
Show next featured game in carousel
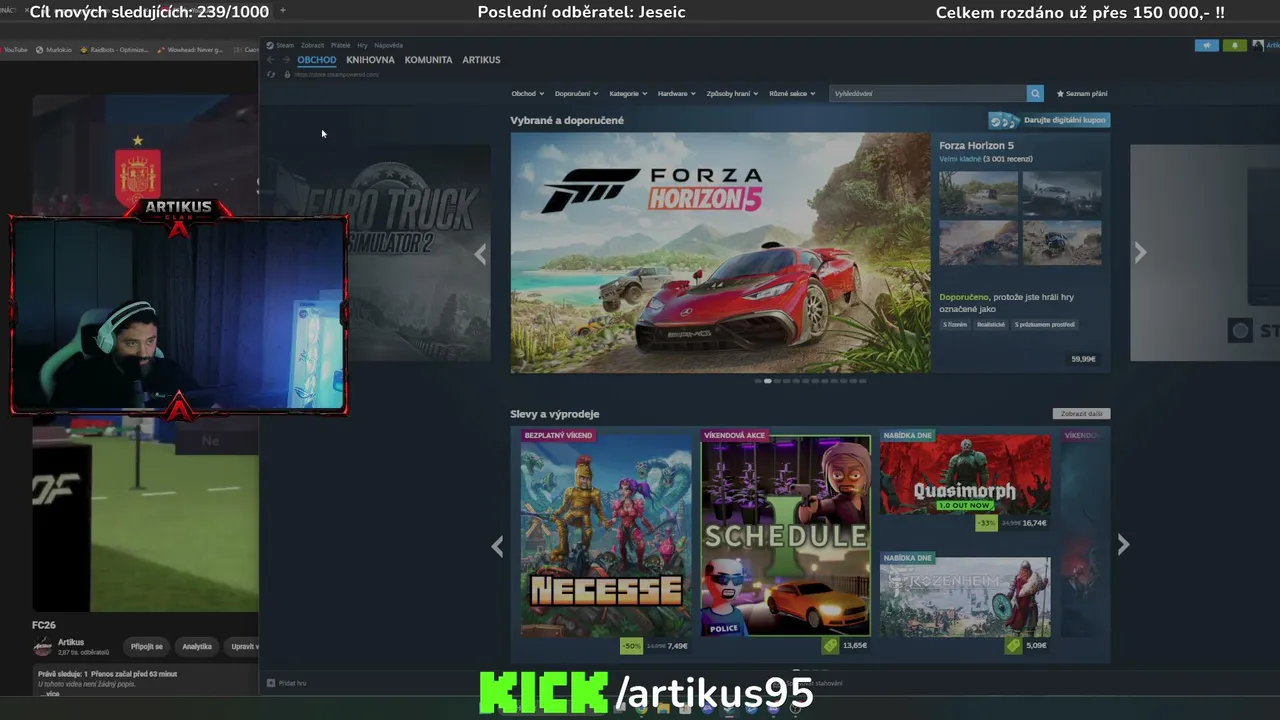pyautogui.click(x=1140, y=252)
